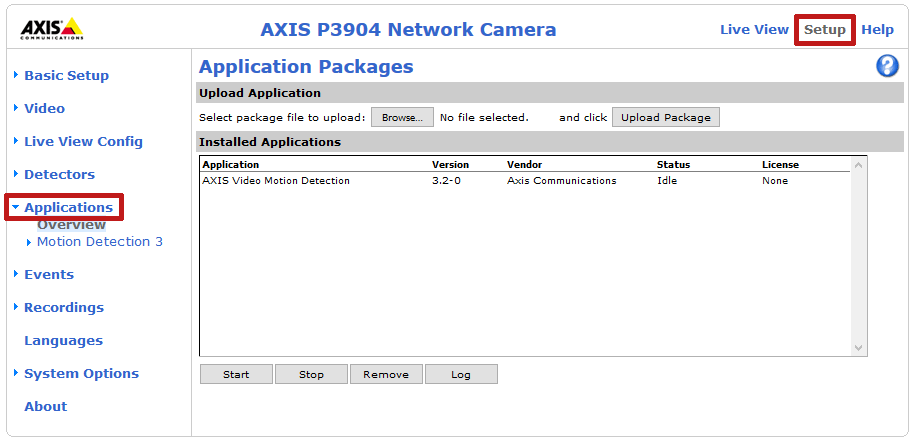This screenshot has width=914, height=443.
Task: Open the Detectors menu
Action: (59, 174)
